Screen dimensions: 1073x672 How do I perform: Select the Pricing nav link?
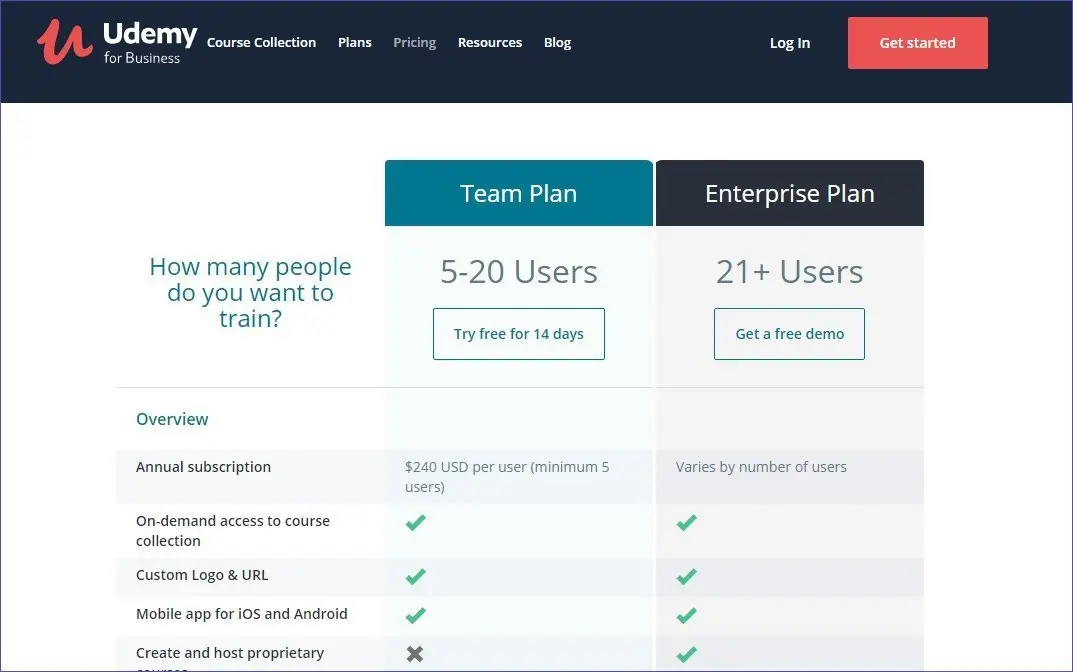tap(414, 43)
